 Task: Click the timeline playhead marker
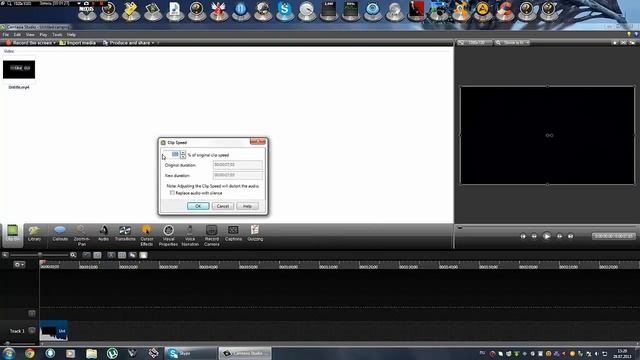(42, 262)
